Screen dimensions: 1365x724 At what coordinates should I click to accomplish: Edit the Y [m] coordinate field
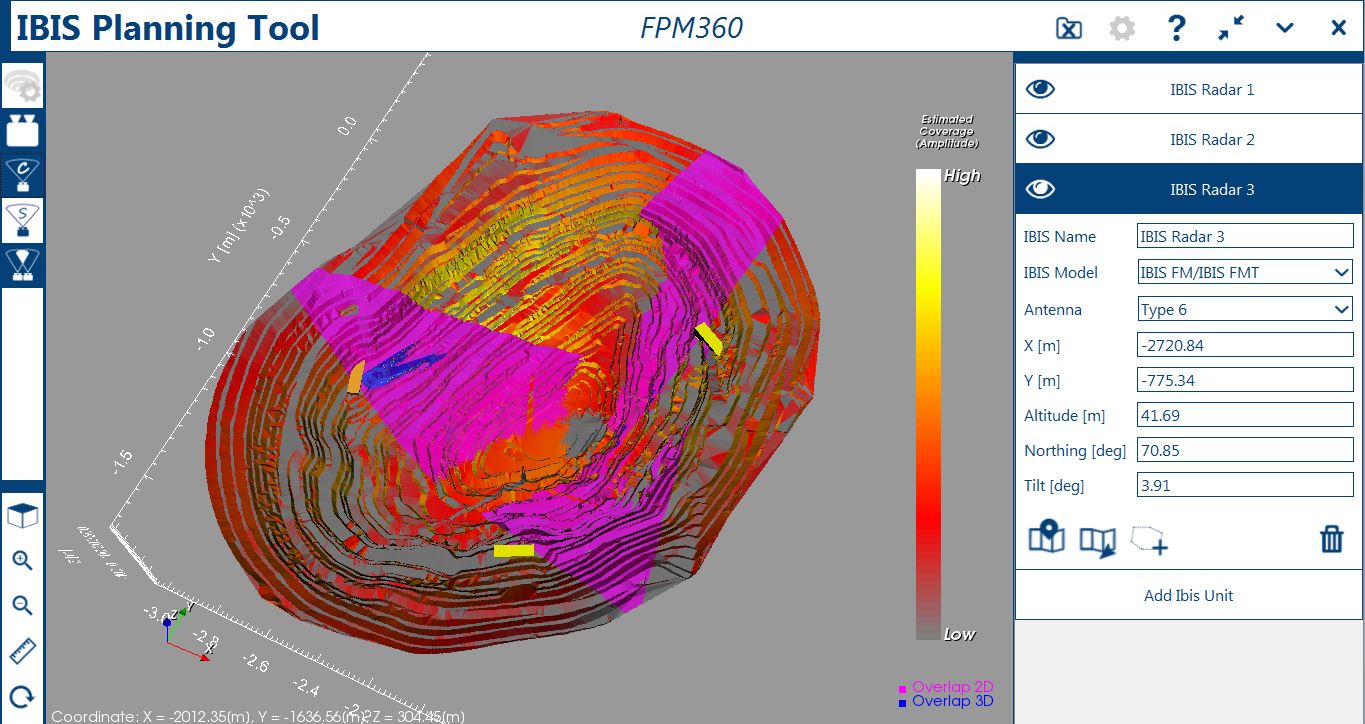pos(1246,380)
